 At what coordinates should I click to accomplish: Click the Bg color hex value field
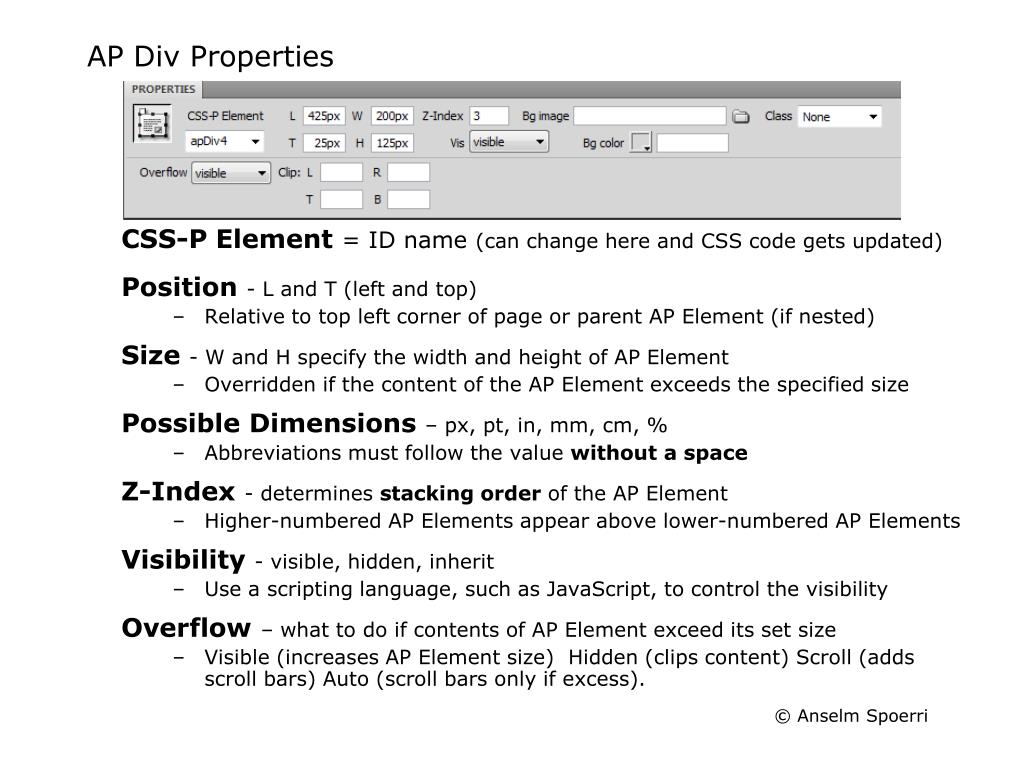692,143
